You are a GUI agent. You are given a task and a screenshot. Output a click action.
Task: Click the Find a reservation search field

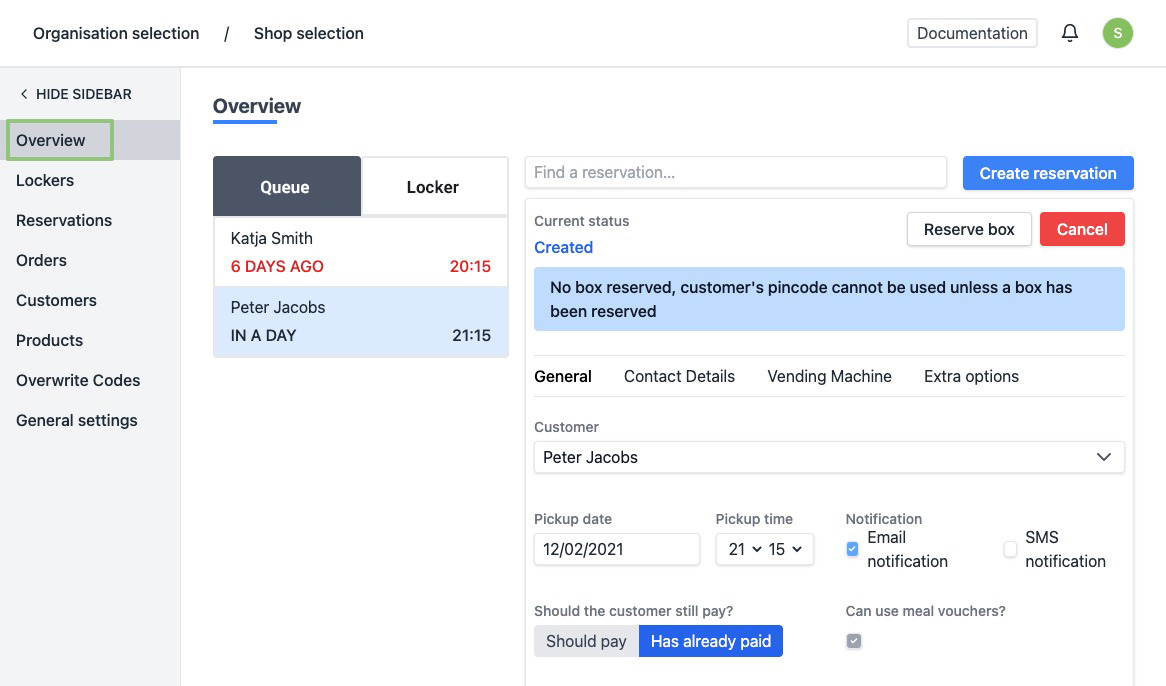(x=735, y=172)
